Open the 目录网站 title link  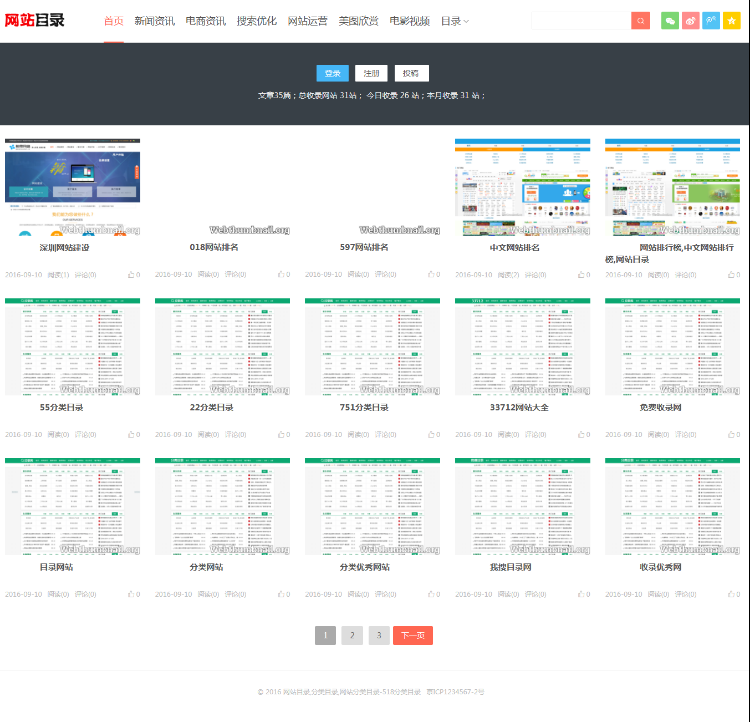coord(56,567)
